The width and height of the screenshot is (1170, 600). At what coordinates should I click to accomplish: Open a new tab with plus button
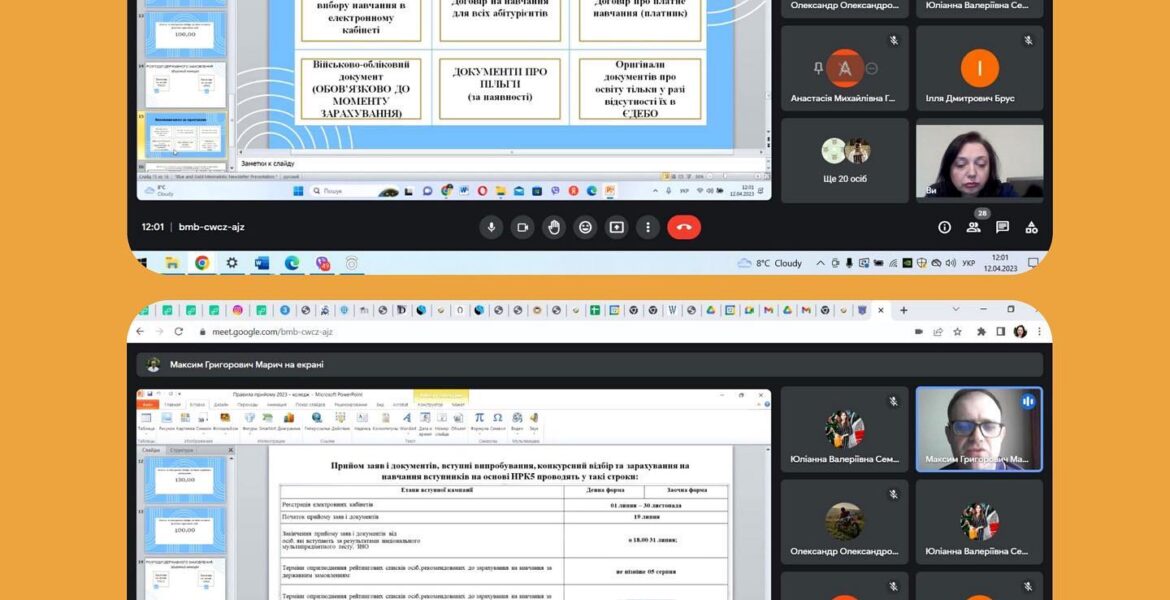coord(904,310)
